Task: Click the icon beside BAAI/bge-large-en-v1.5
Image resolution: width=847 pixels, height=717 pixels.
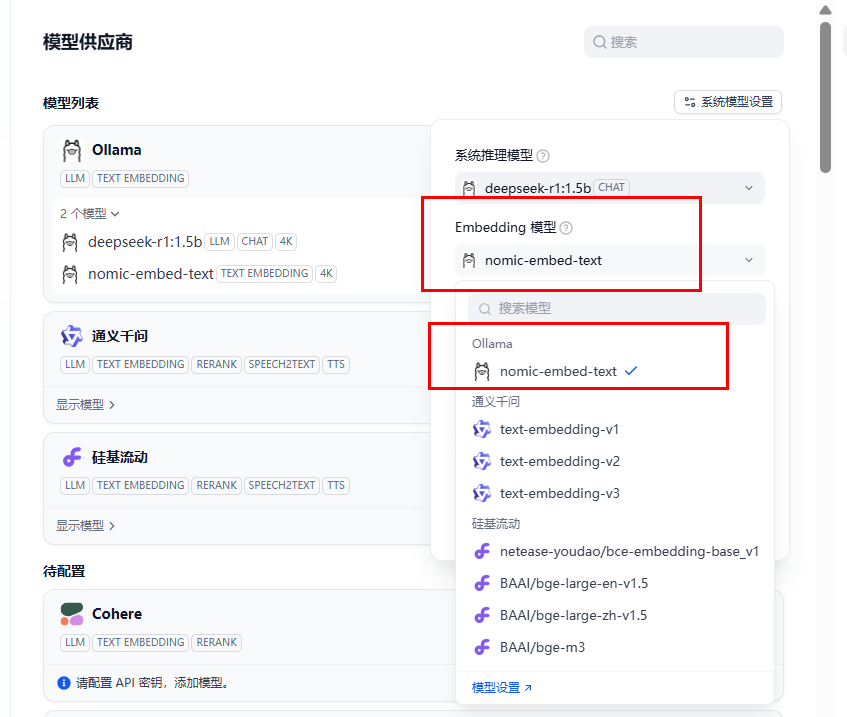Action: click(482, 583)
